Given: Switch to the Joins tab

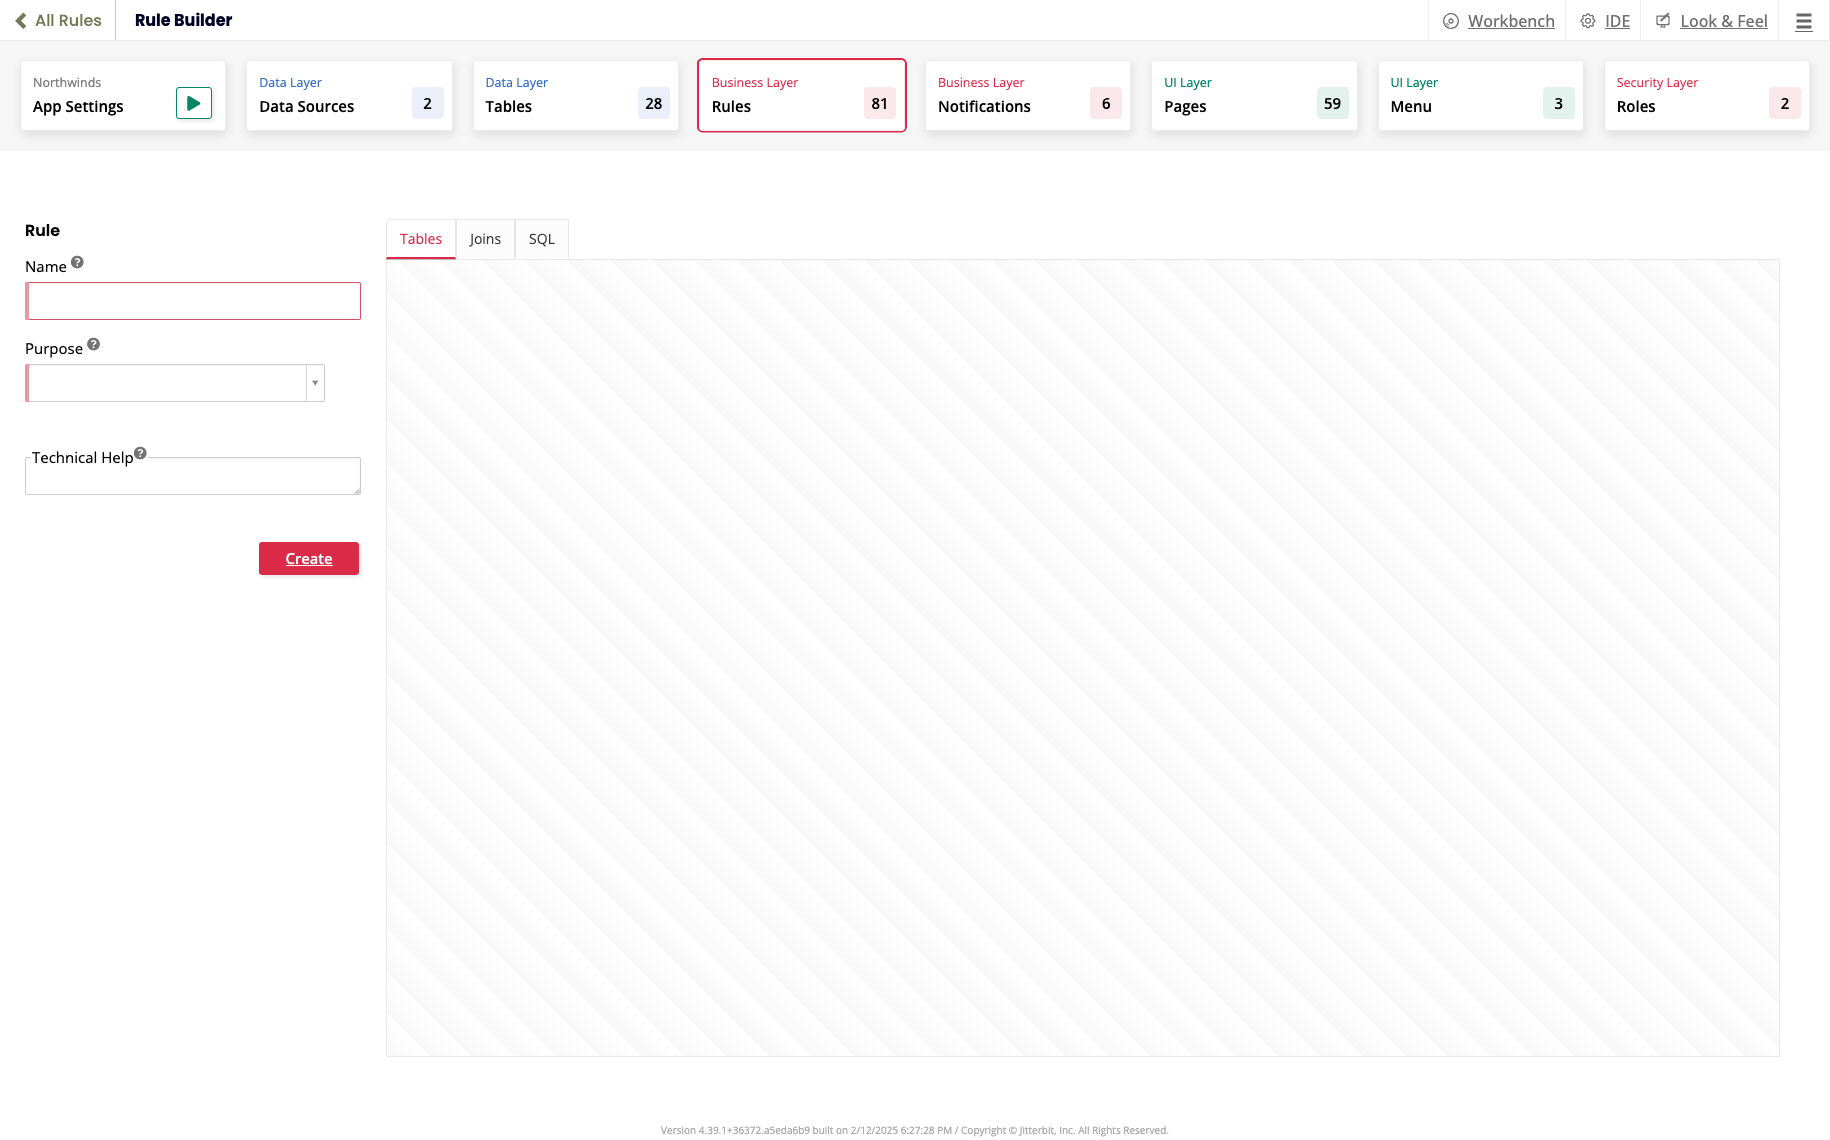Looking at the screenshot, I should [x=485, y=239].
